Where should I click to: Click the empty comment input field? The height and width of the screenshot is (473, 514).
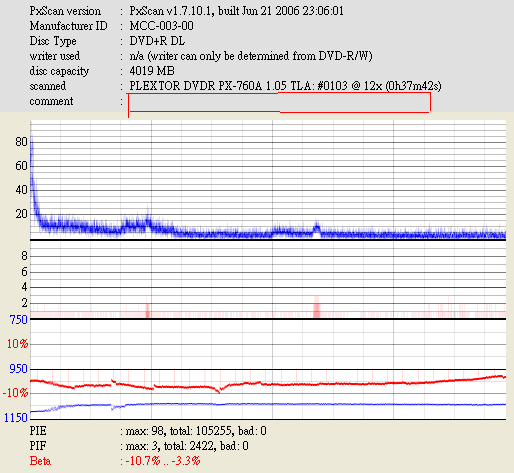pyautogui.click(x=279, y=102)
